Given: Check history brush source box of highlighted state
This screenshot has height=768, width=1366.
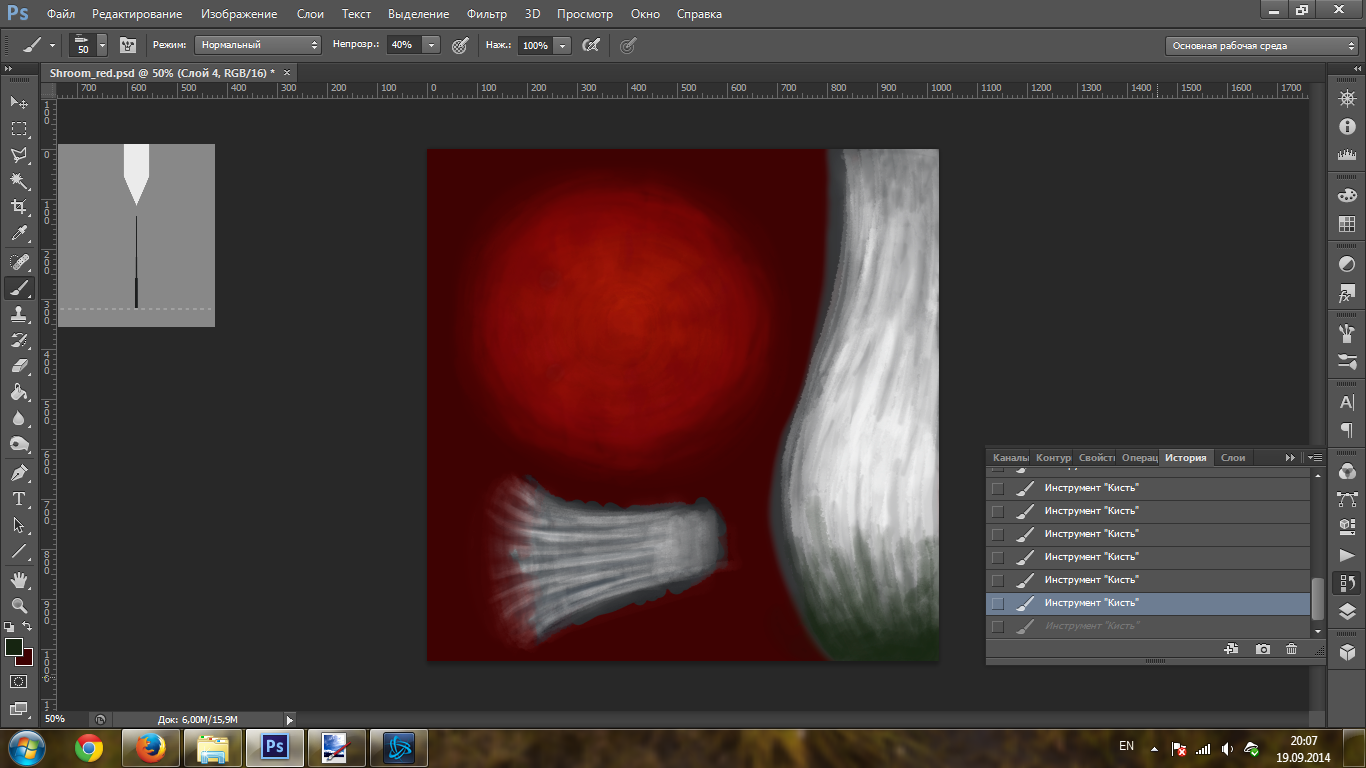Looking at the screenshot, I should [x=997, y=603].
